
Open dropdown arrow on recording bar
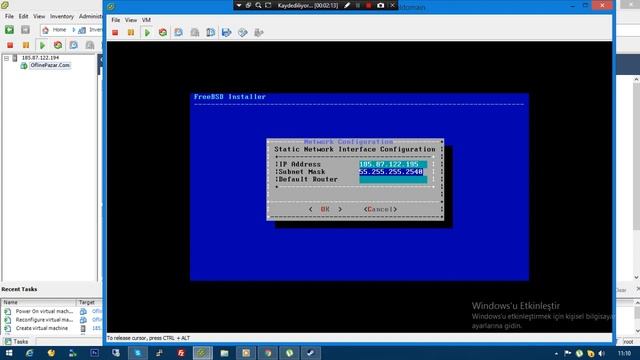[239, 5]
